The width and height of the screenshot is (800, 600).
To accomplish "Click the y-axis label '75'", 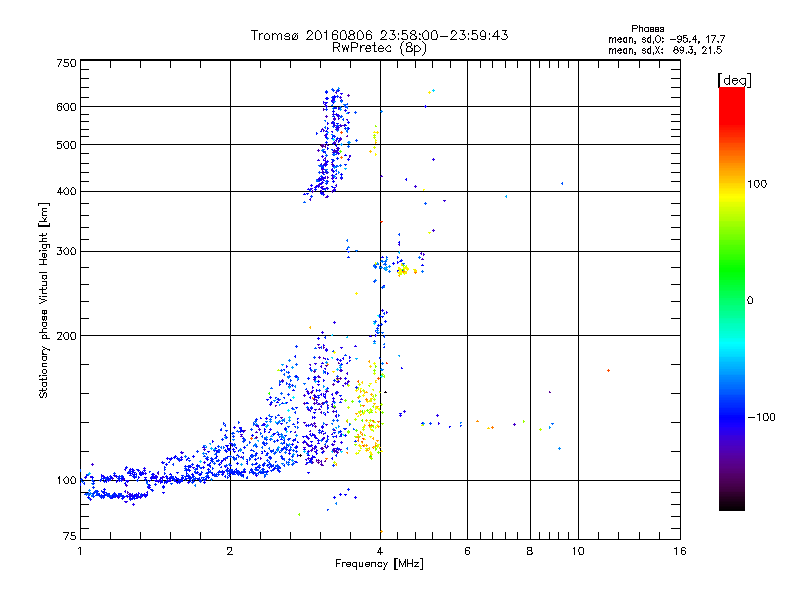I will click(x=70, y=536).
